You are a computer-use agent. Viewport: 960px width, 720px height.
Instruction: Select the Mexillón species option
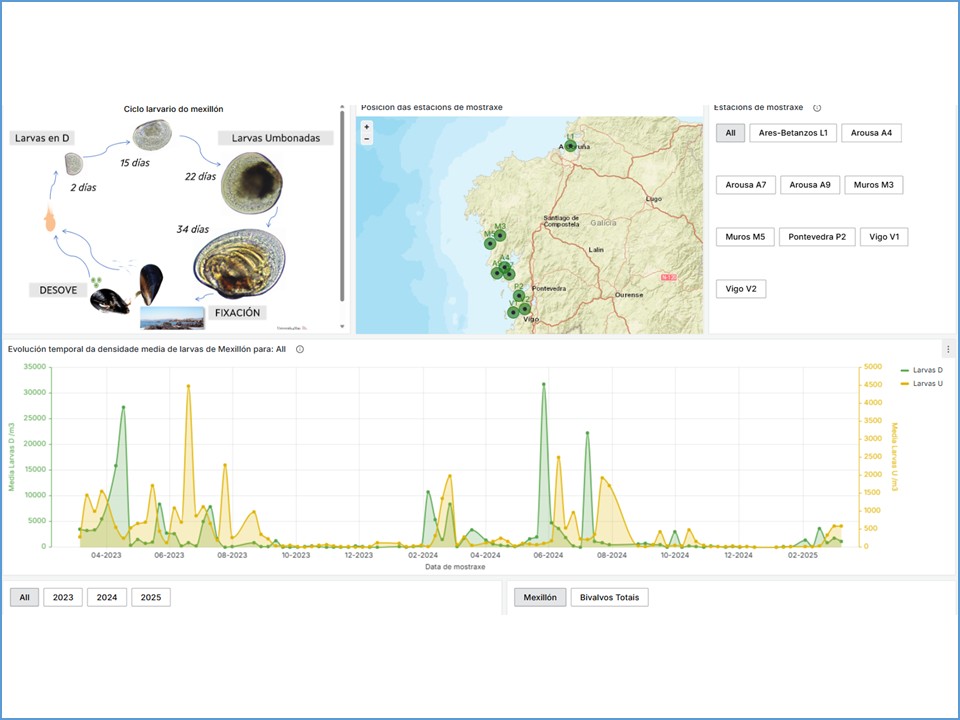click(x=540, y=597)
